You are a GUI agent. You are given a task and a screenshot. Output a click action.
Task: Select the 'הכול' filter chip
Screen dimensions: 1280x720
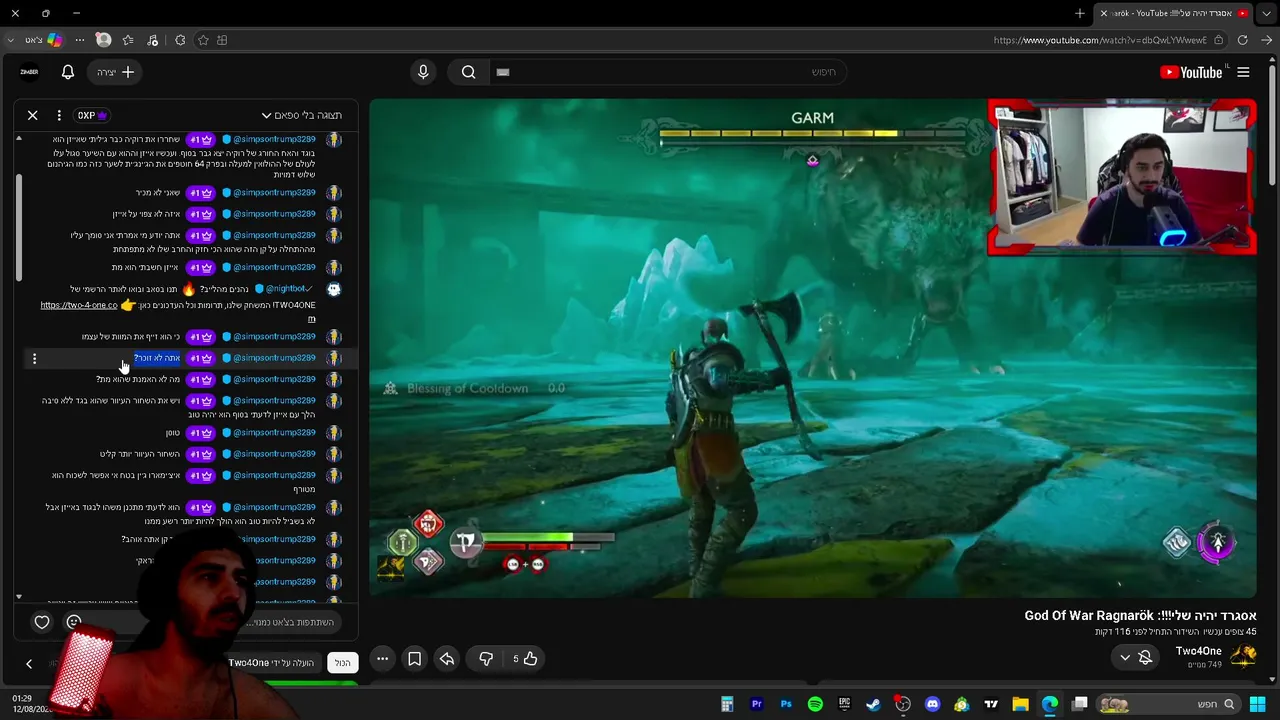click(342, 663)
